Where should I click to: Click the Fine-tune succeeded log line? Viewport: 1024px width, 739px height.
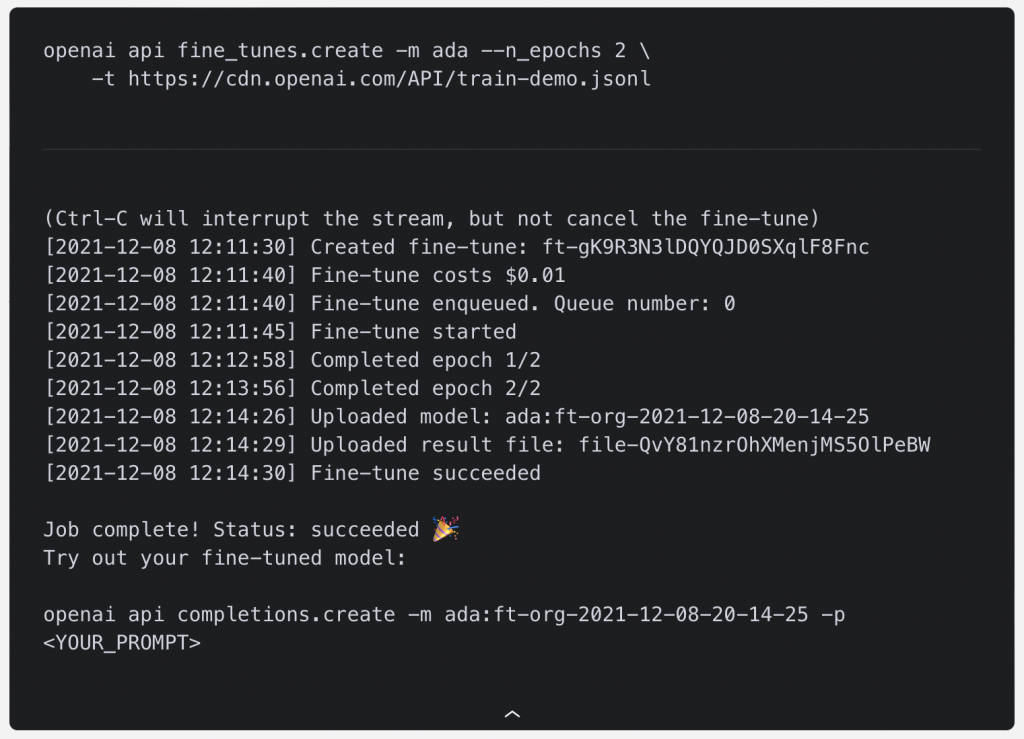tap(292, 473)
